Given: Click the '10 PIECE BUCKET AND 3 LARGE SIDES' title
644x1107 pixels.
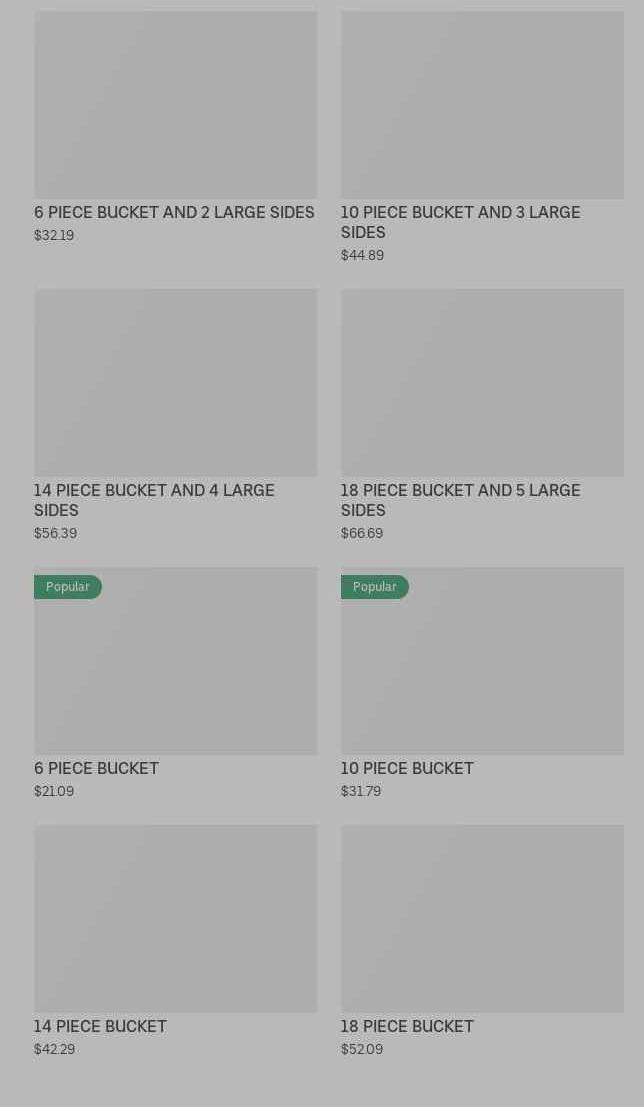Looking at the screenshot, I should [460, 222].
